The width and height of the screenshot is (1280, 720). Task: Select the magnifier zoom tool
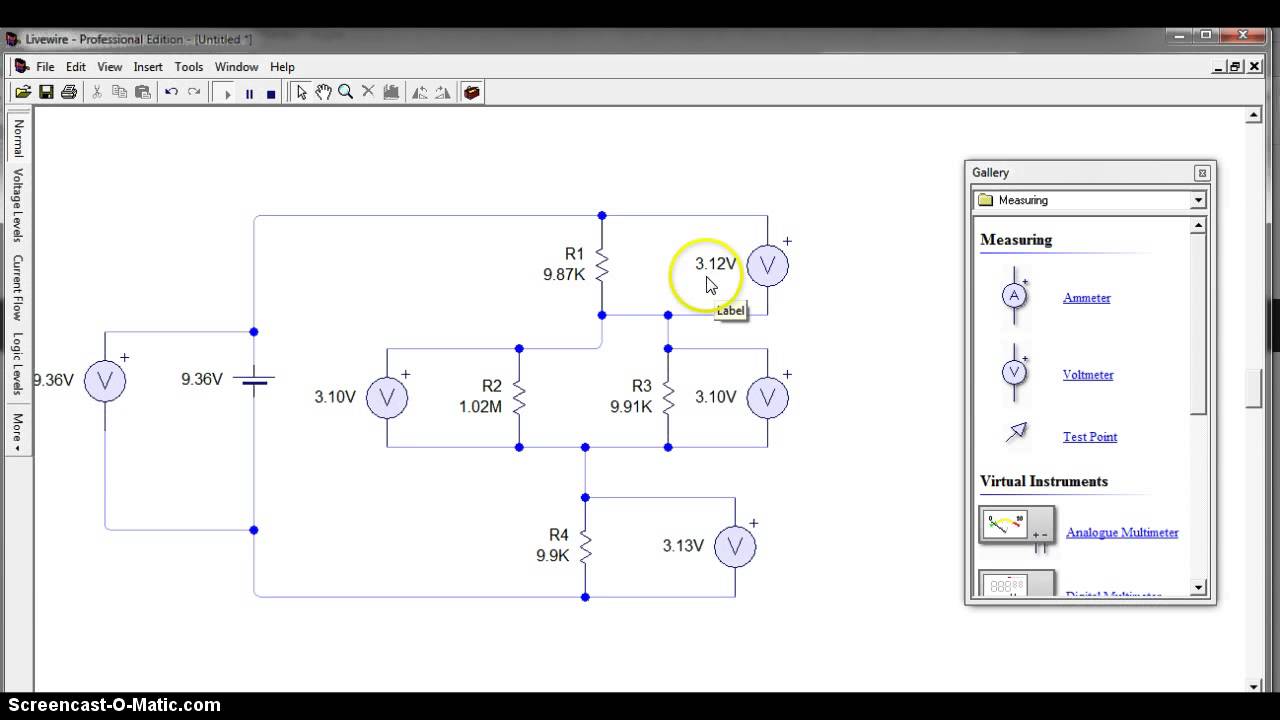[x=346, y=92]
